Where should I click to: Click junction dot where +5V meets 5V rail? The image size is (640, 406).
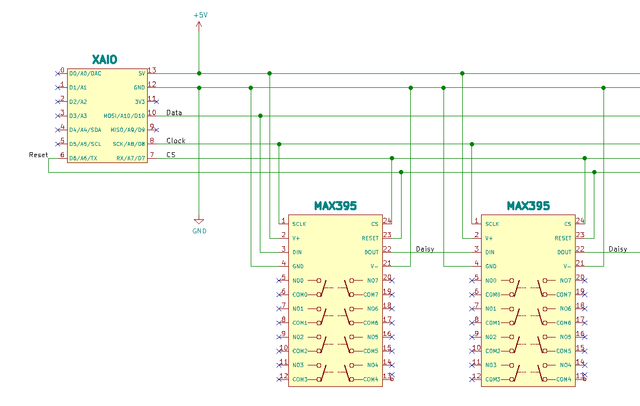click(x=199, y=73)
